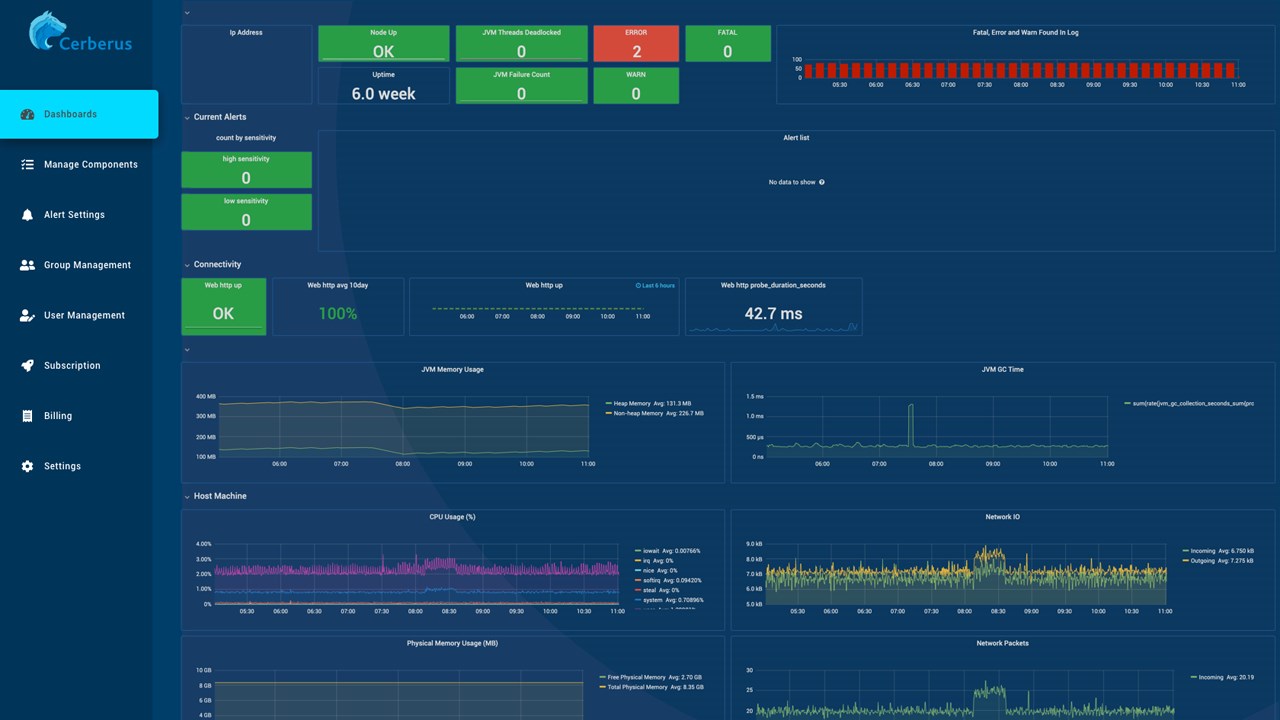The height and width of the screenshot is (720, 1280).
Task: Toggle the chevron above JVM Memory Usage
Action: tap(187, 350)
